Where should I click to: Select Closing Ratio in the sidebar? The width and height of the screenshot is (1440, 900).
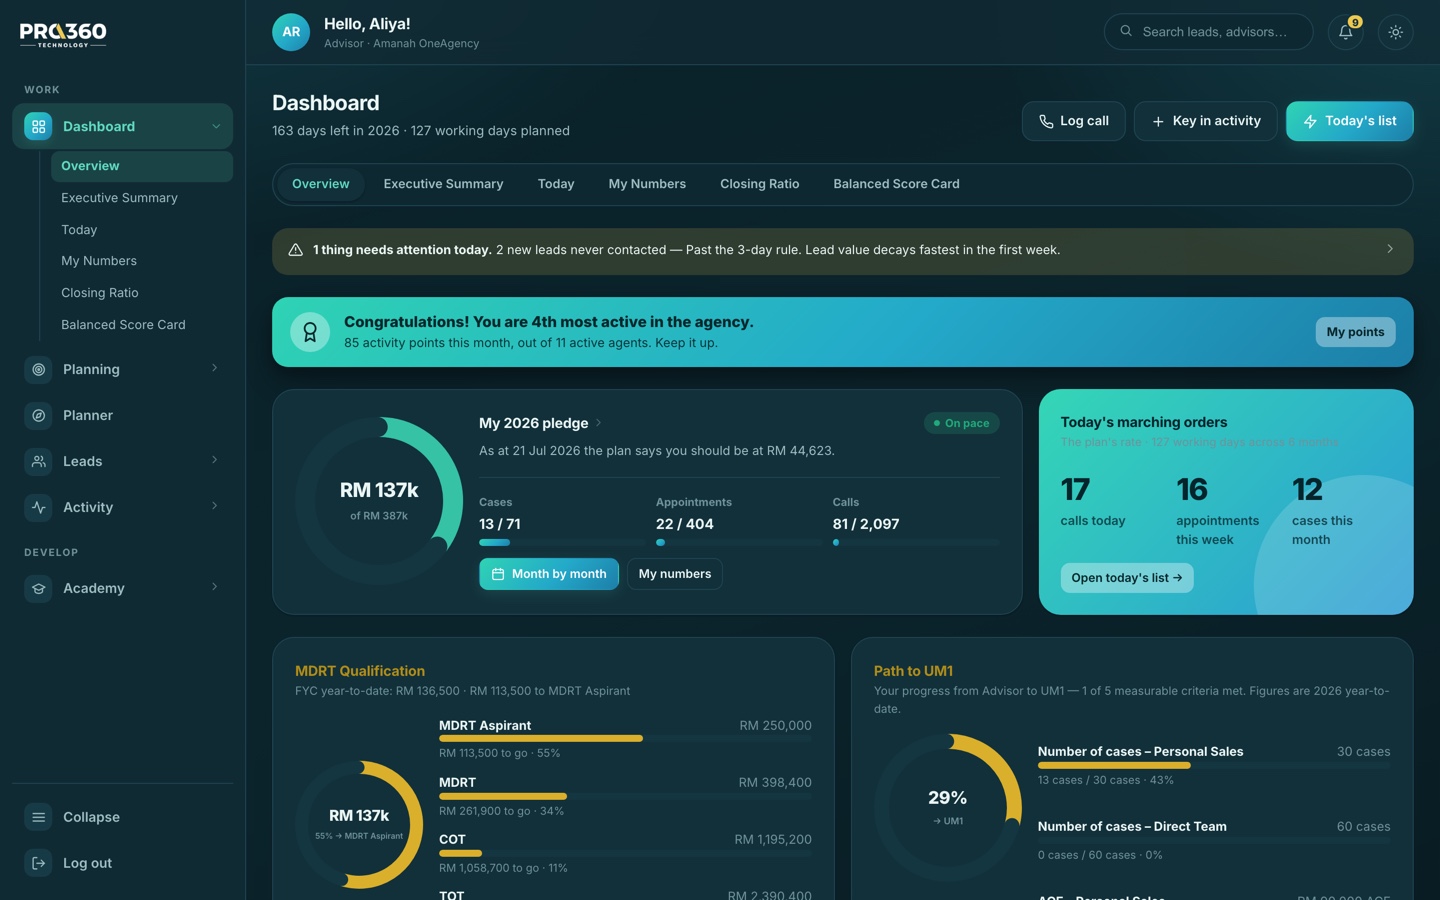[x=142, y=293]
